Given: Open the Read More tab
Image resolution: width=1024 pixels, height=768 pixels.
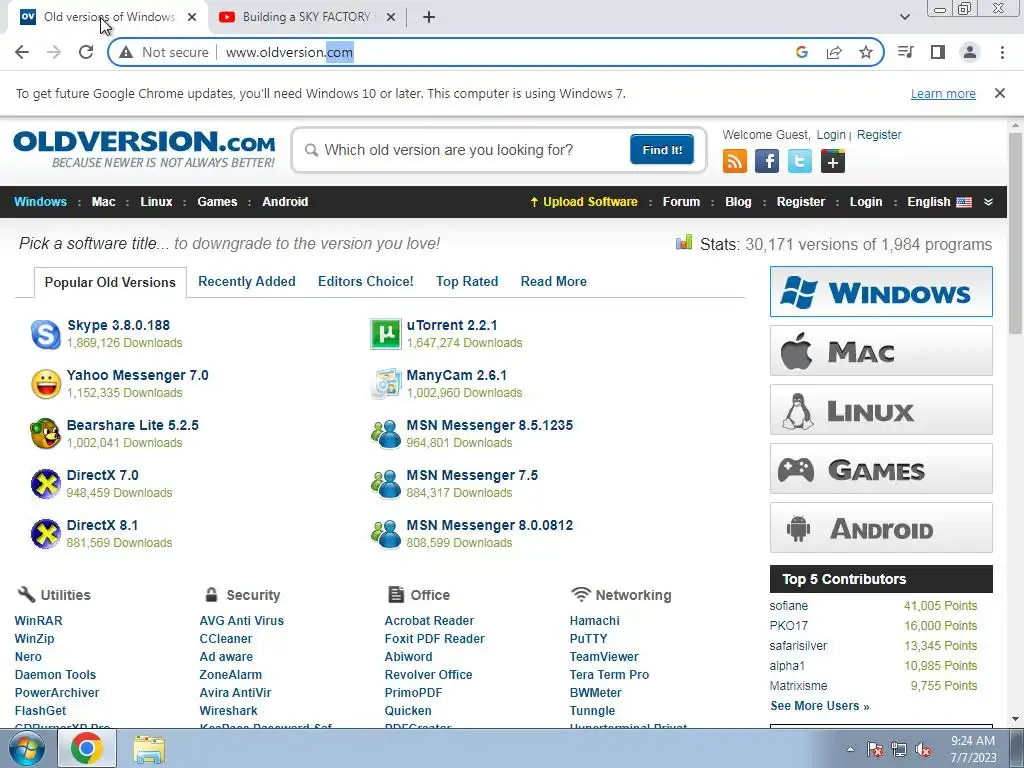Looking at the screenshot, I should (554, 281).
